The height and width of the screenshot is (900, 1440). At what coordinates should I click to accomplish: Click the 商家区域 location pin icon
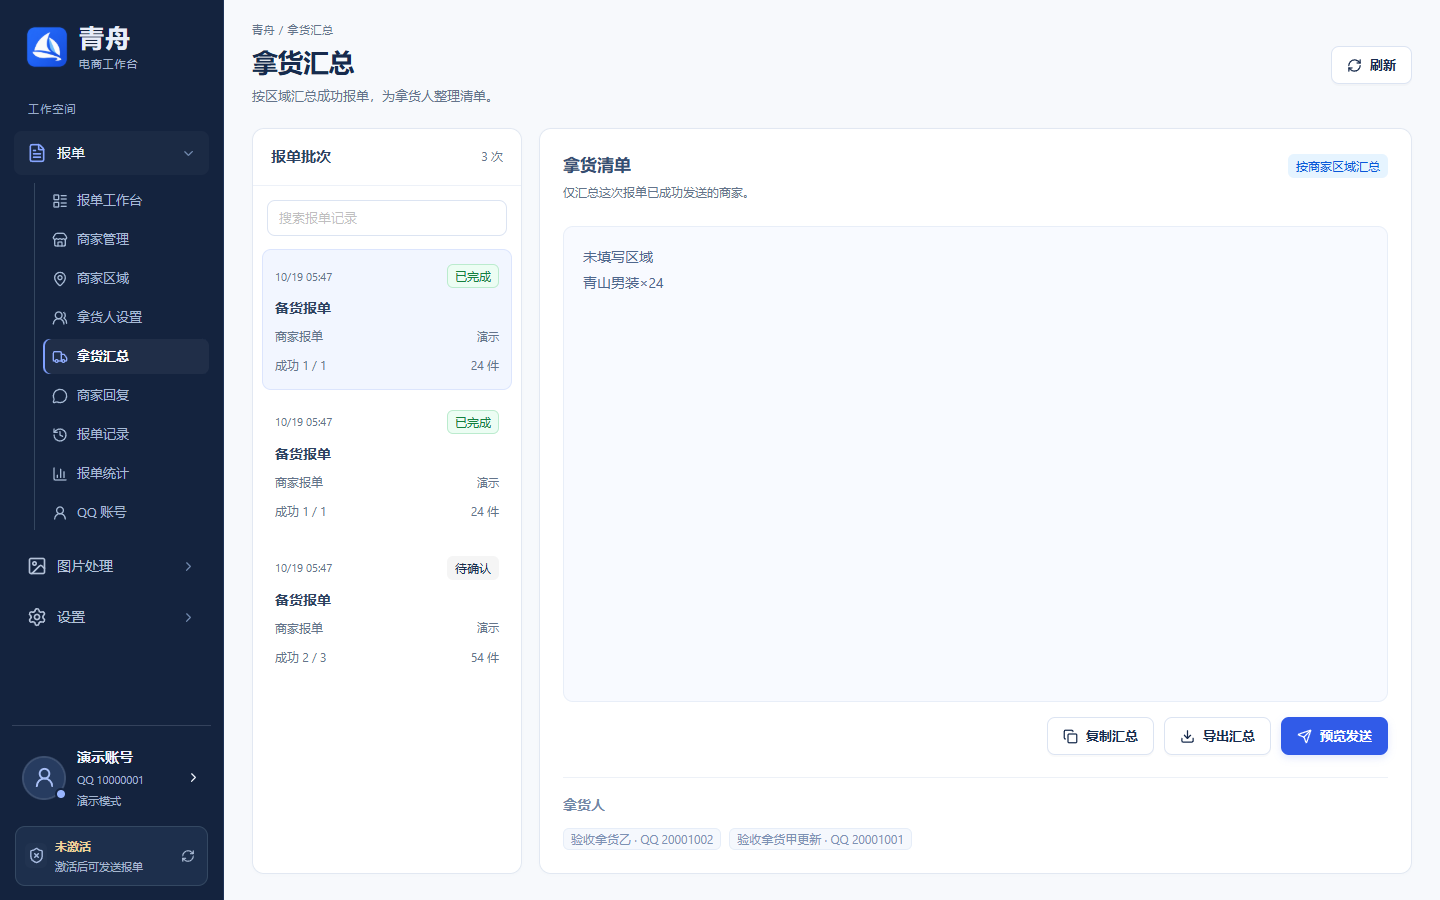click(x=60, y=279)
